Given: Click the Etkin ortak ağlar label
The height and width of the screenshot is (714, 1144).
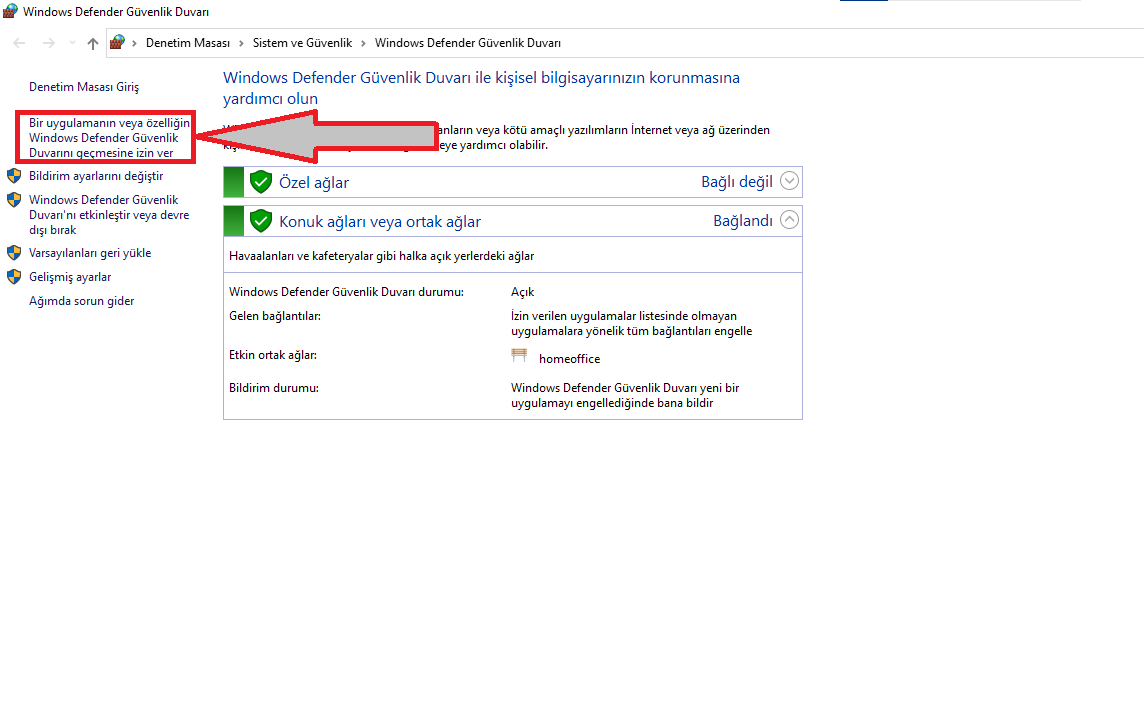Looking at the screenshot, I should (x=273, y=355).
